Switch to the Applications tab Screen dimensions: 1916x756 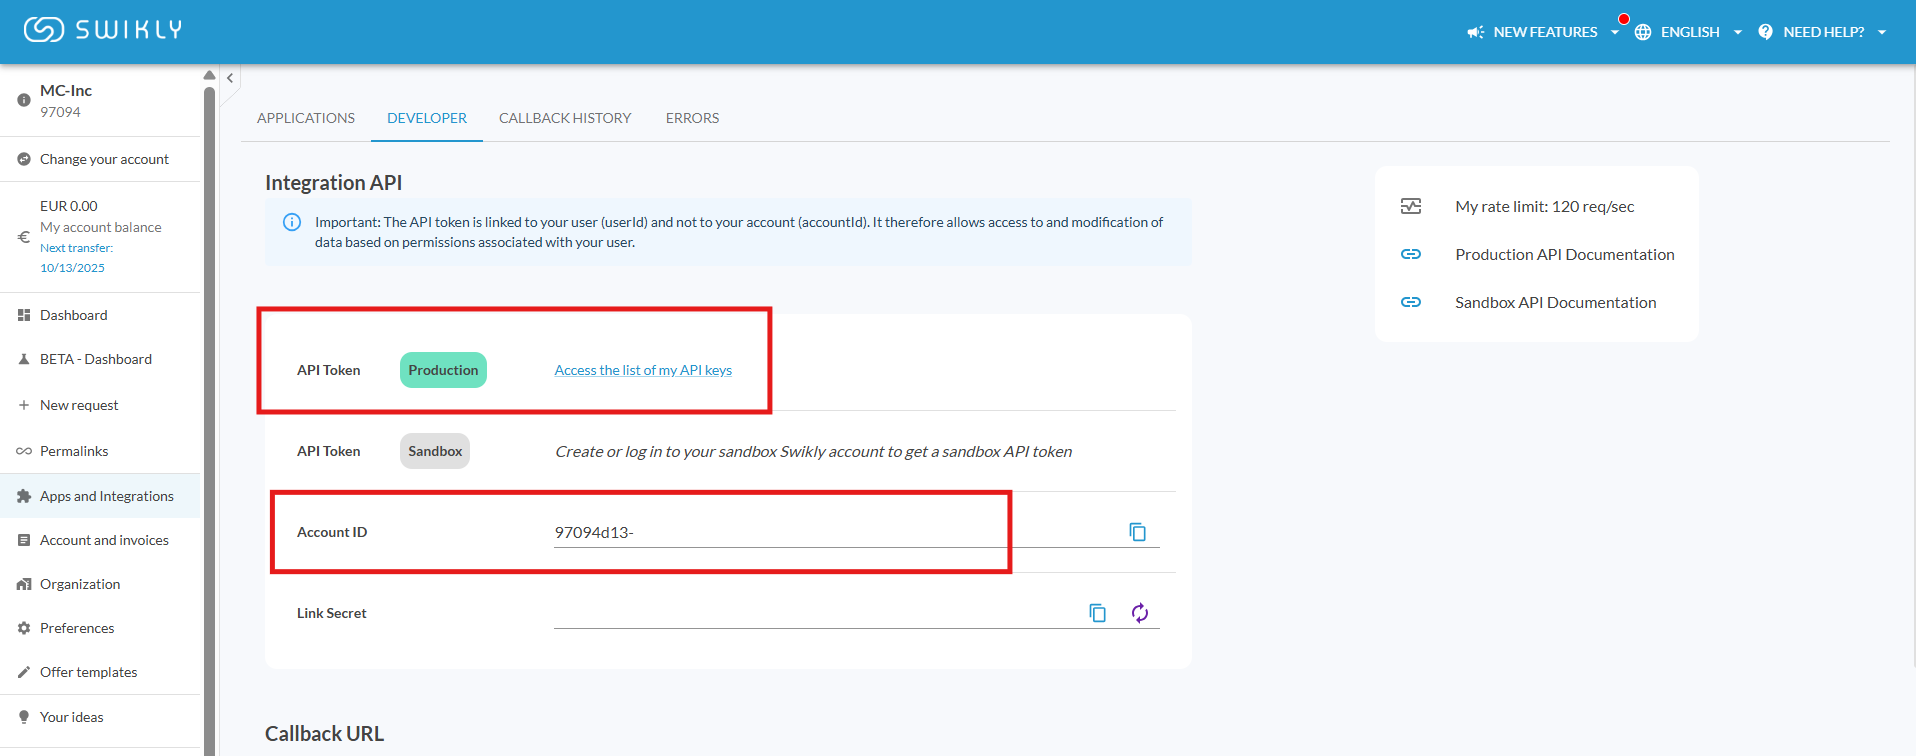(x=306, y=118)
